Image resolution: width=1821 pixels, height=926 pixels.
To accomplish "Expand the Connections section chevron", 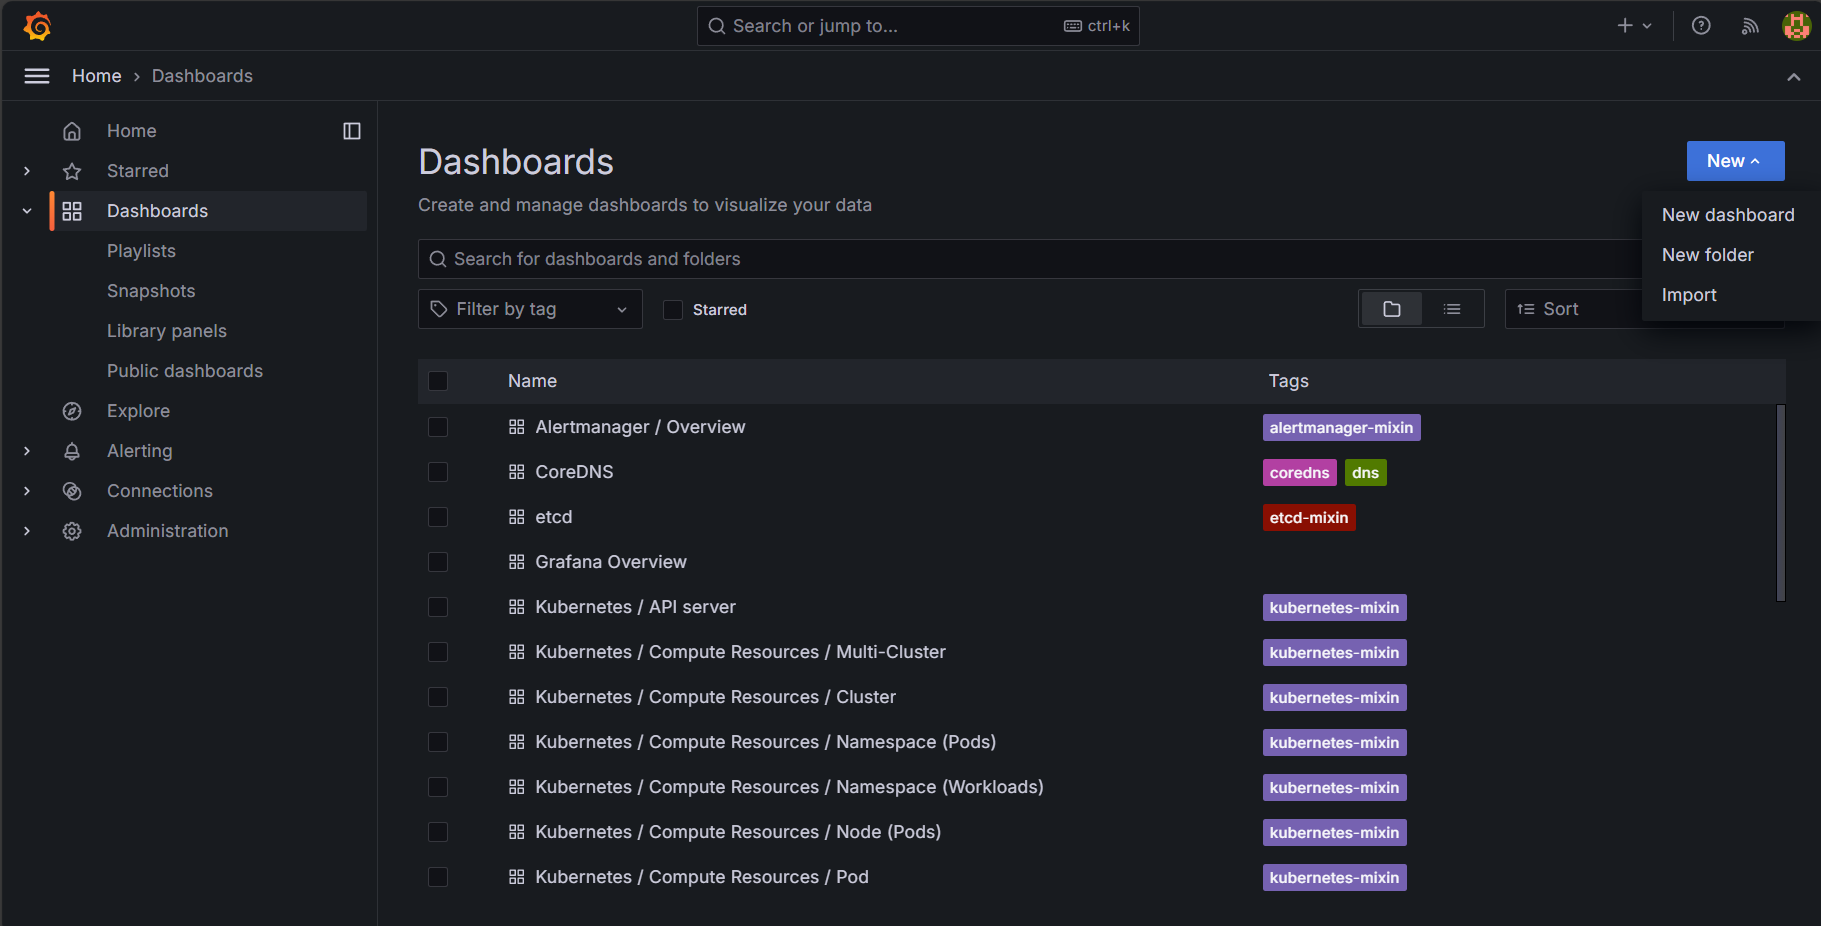I will 27,491.
